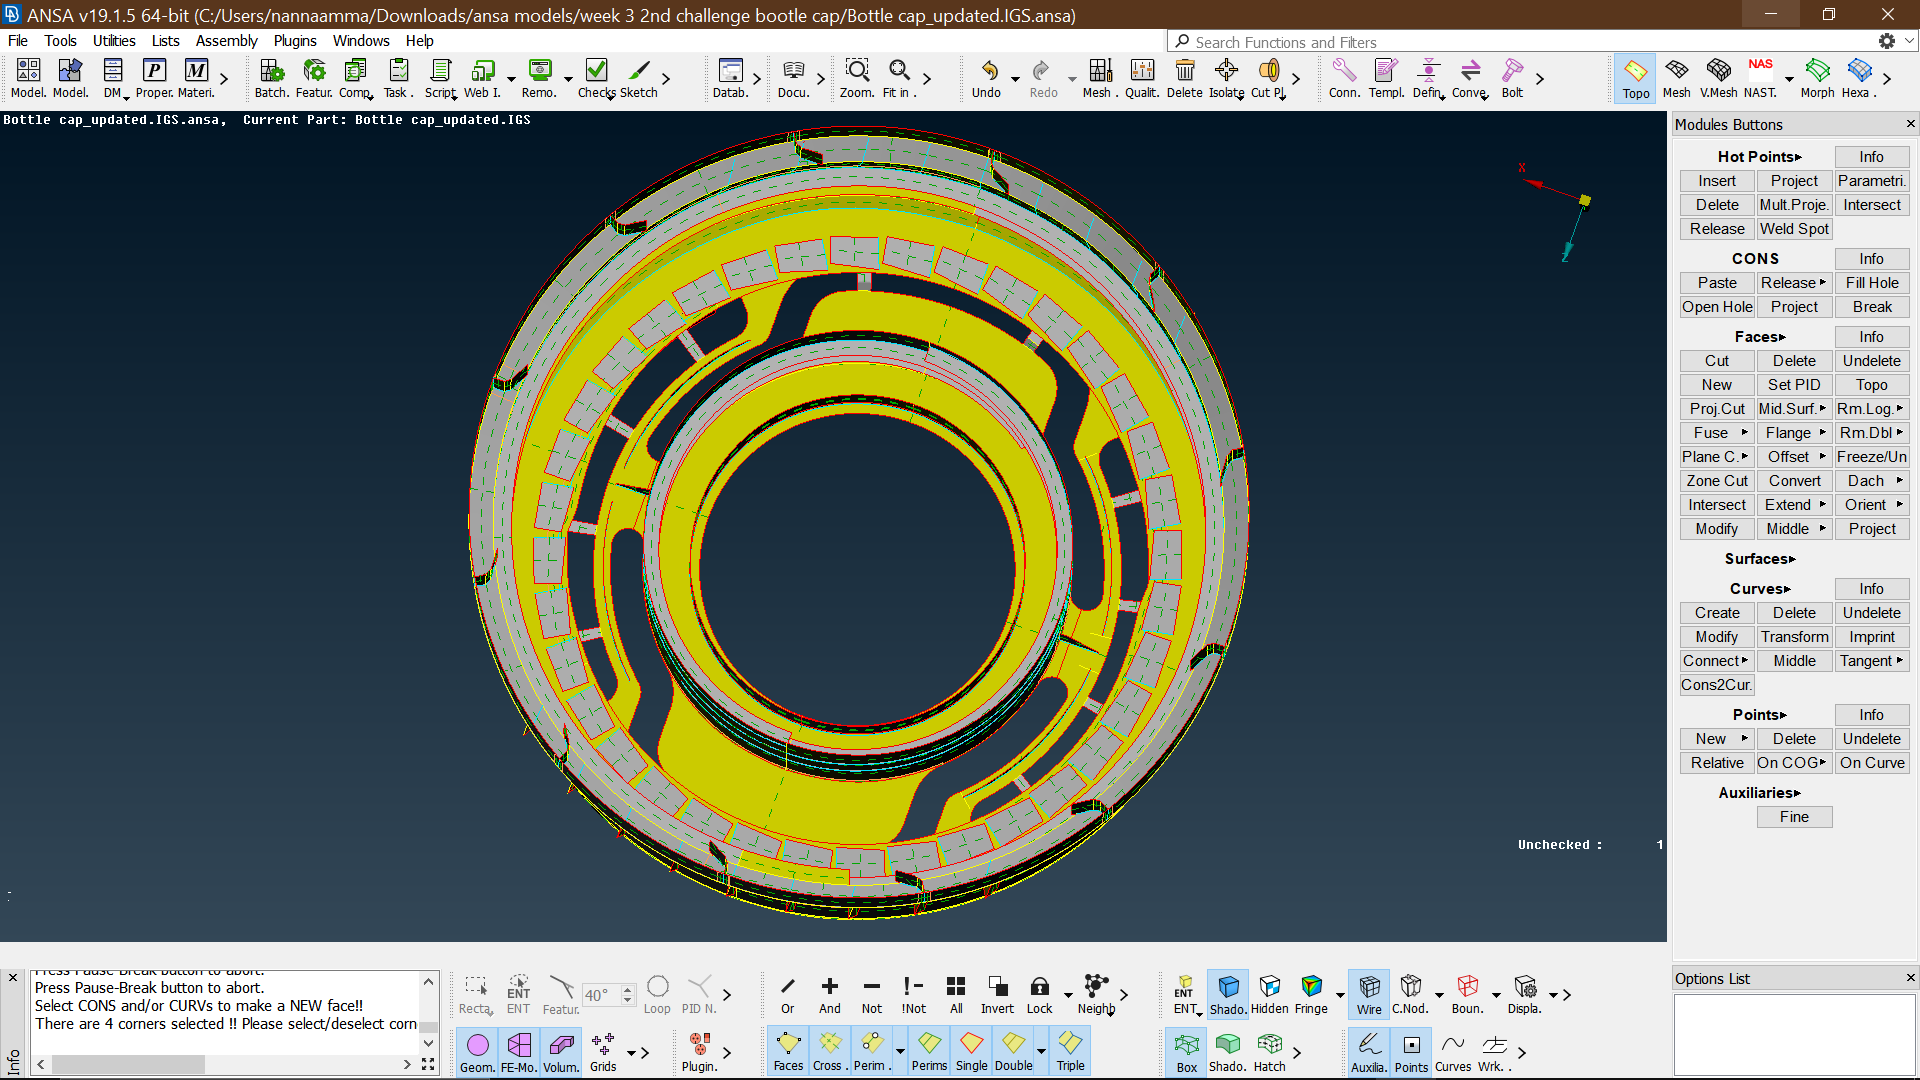Expand the Lock dropdown arrow
The image size is (1920, 1080).
tap(1067, 996)
